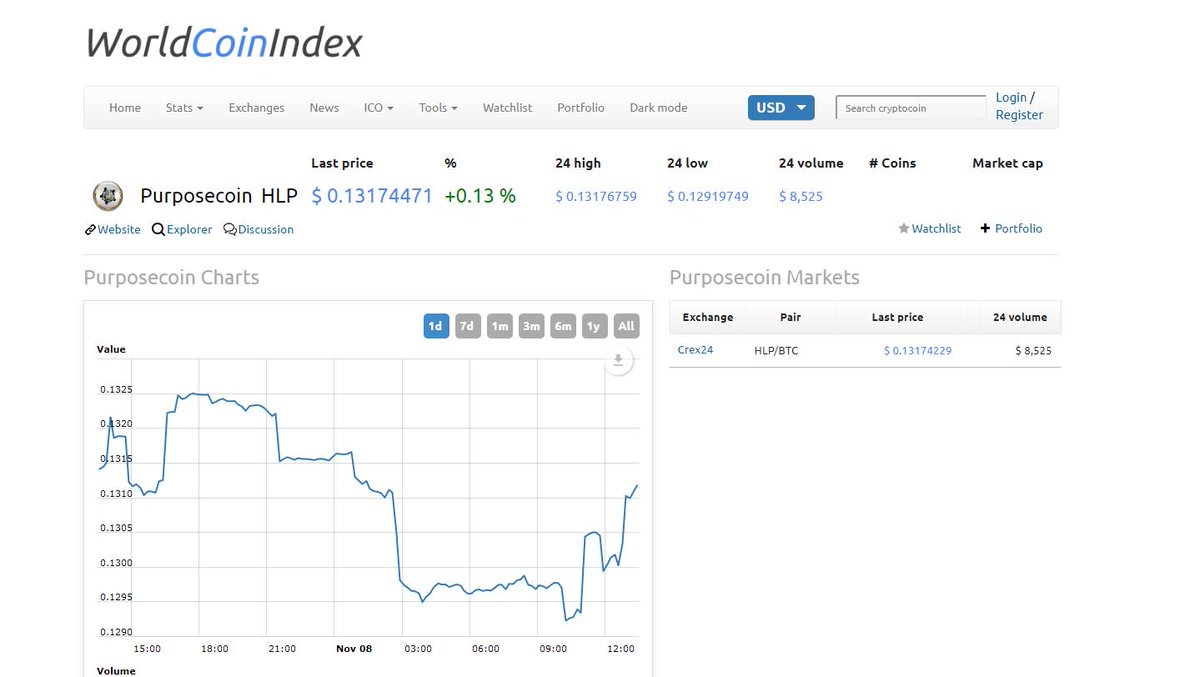Select the All chart range
Screen dimensions: 1200x677
tap(626, 326)
